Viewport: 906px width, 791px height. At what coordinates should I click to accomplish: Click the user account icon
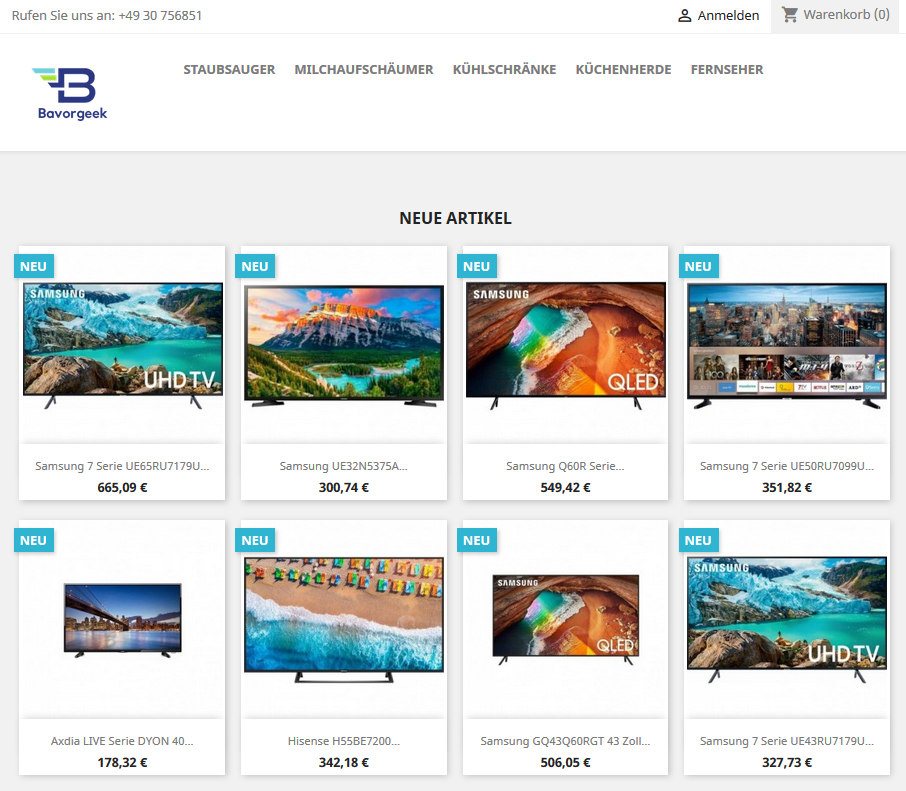(684, 16)
